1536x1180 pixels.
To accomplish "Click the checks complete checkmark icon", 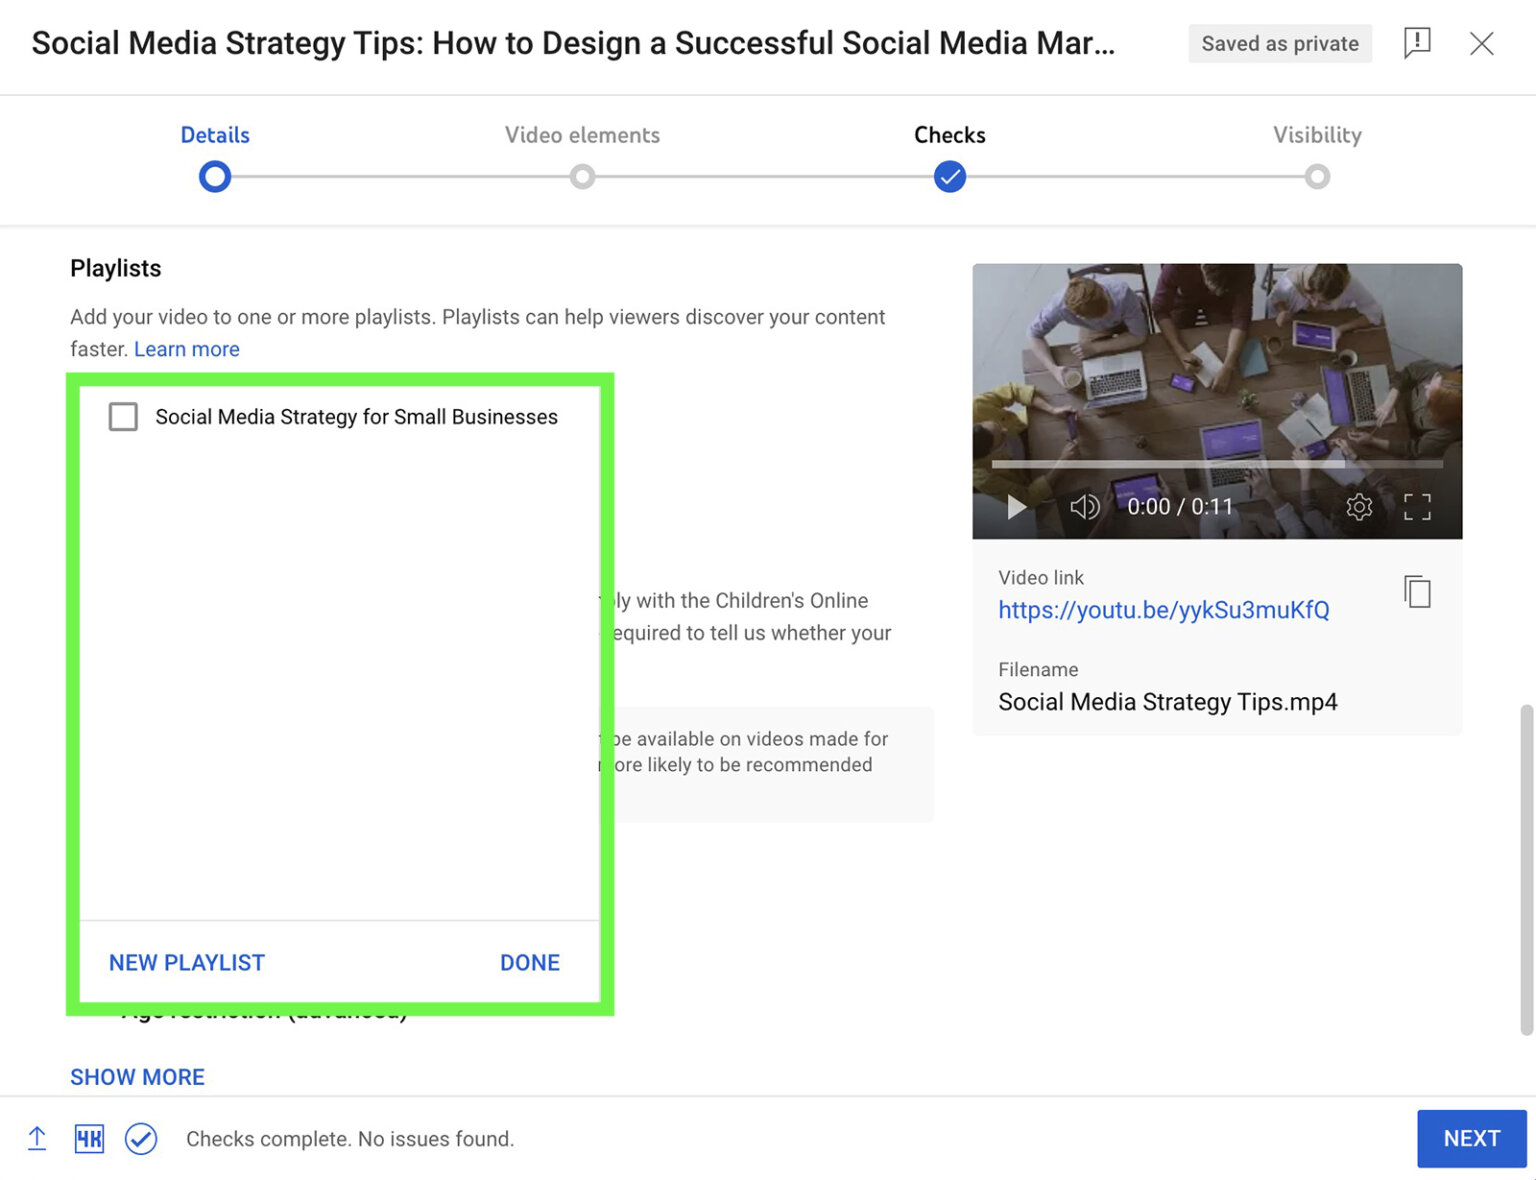I will pos(141,1138).
